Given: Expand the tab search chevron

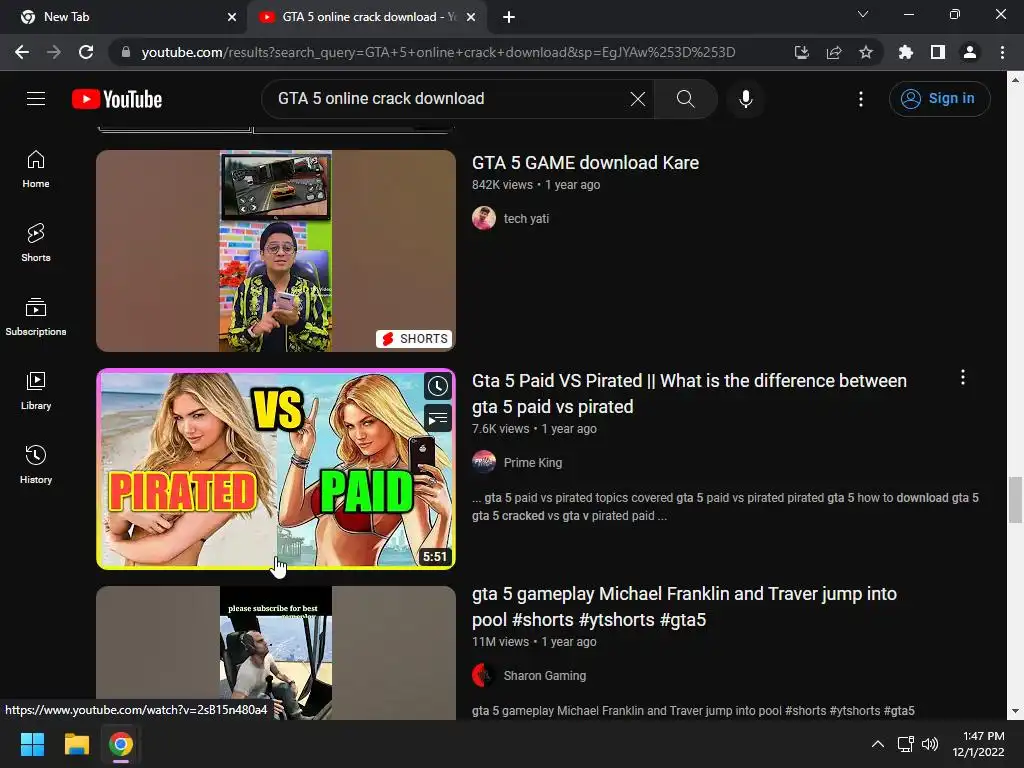Looking at the screenshot, I should [x=863, y=14].
